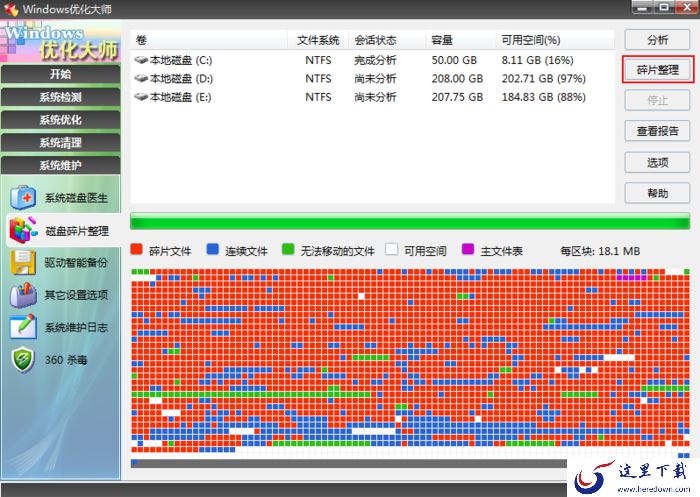Click the red 碎片文件 legend swatch
The width and height of the screenshot is (700, 497).
click(137, 249)
